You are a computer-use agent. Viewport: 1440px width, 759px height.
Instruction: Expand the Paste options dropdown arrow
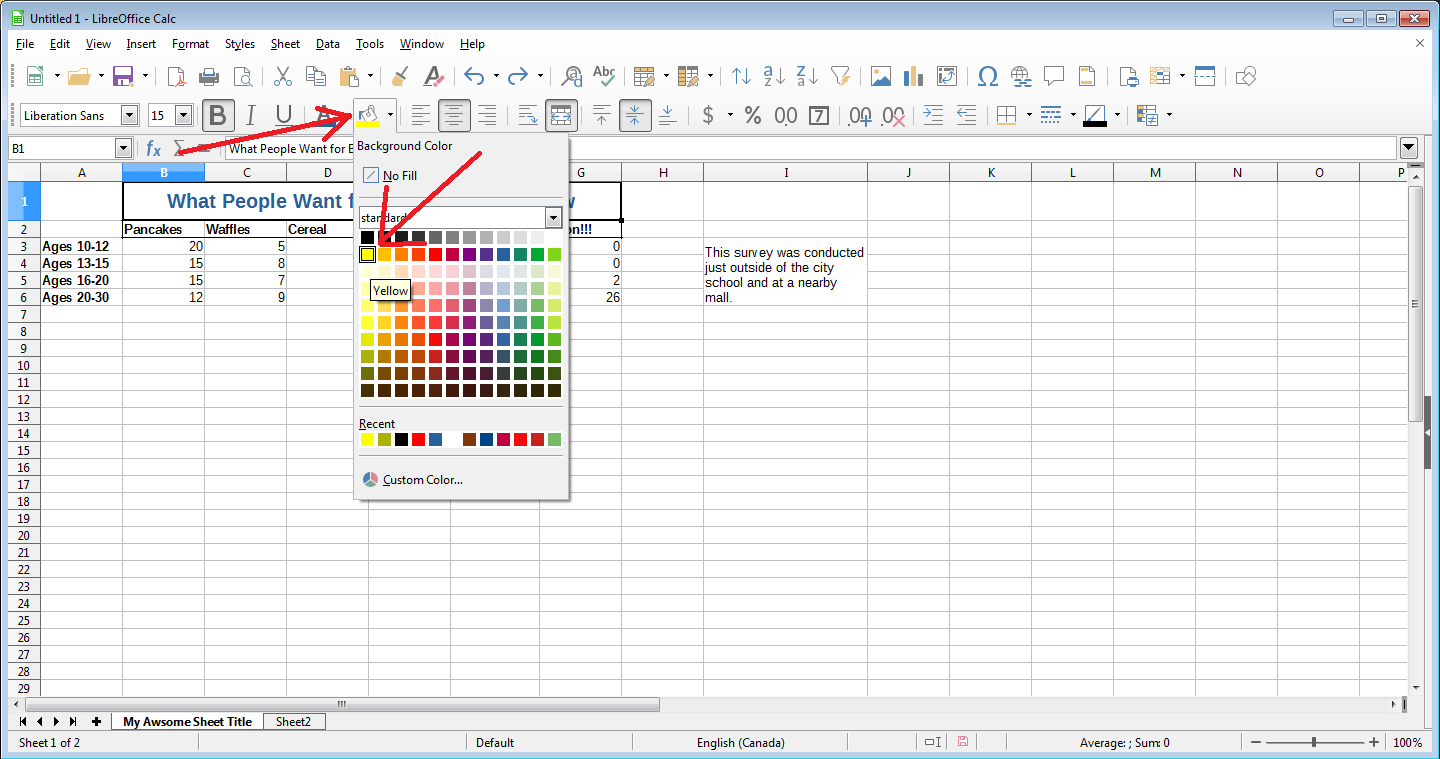(370, 76)
